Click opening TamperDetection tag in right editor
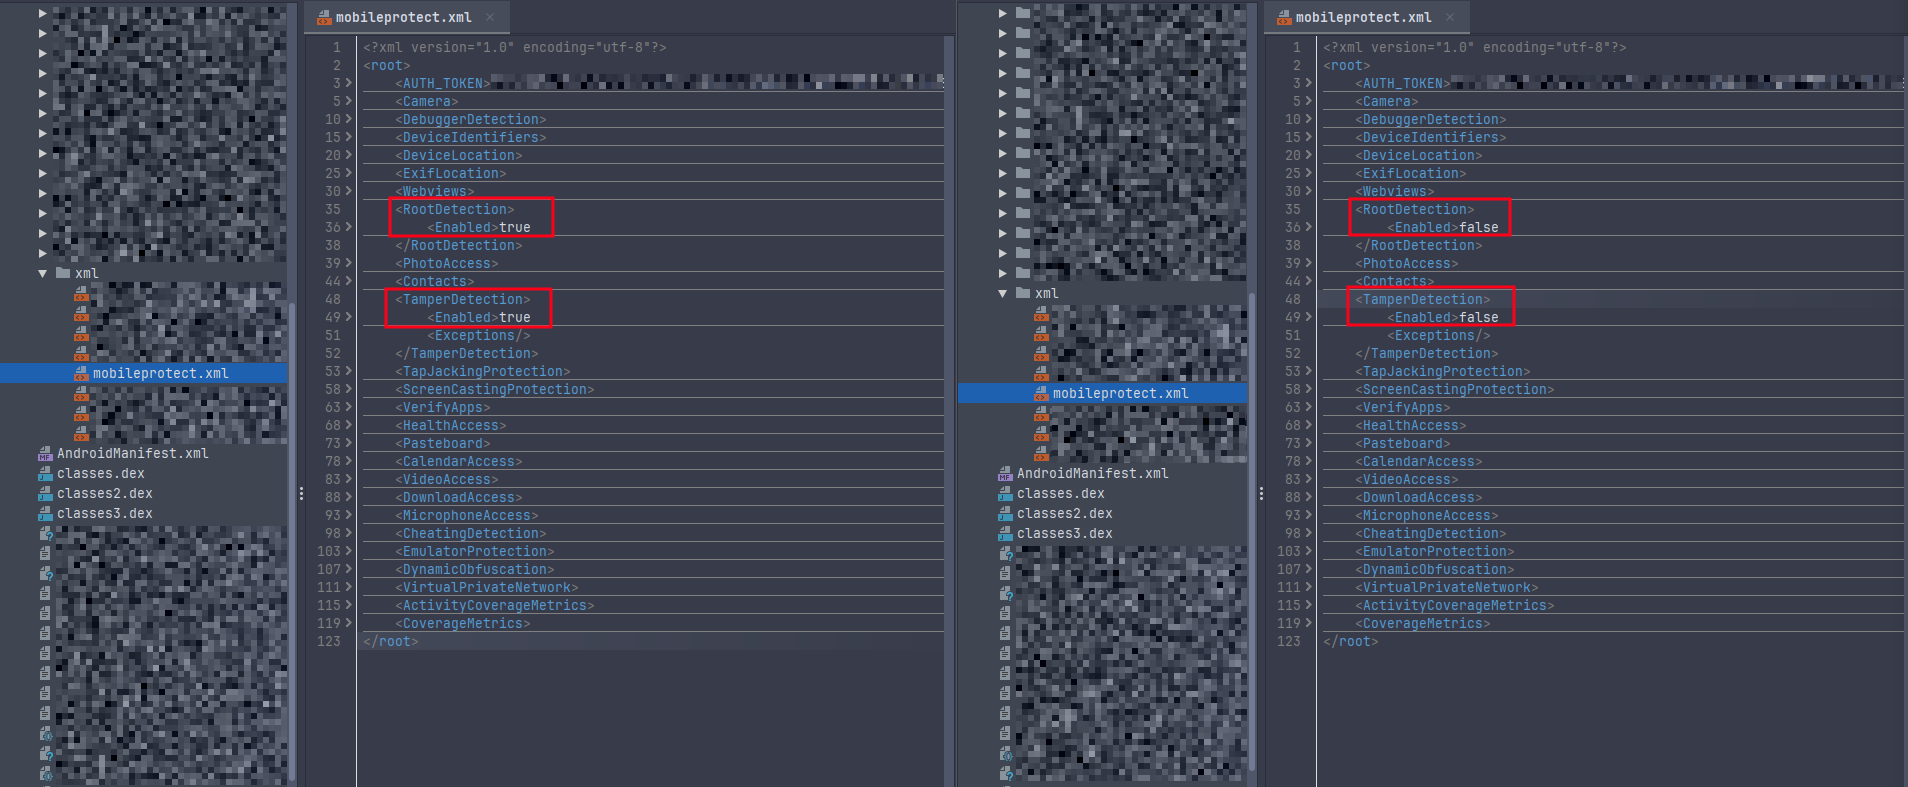 (x=1423, y=299)
